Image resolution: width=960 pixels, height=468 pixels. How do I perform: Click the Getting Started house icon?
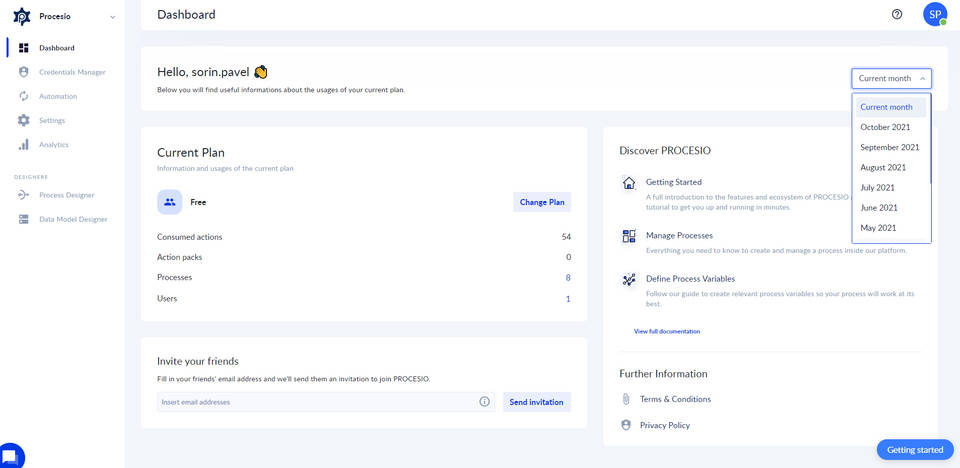(x=629, y=183)
